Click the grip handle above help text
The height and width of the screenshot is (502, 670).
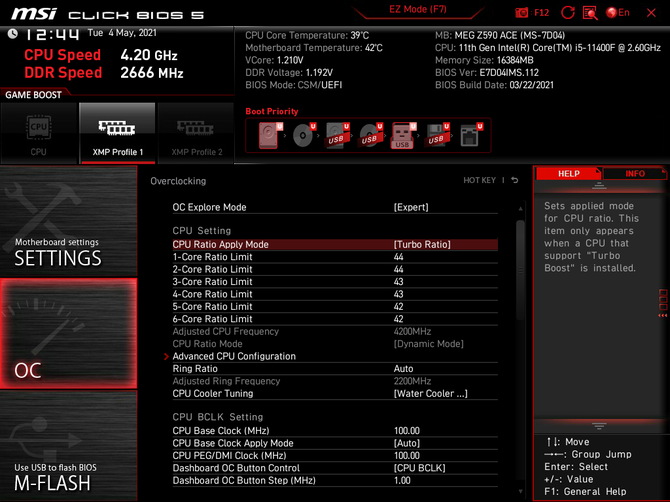(599, 186)
